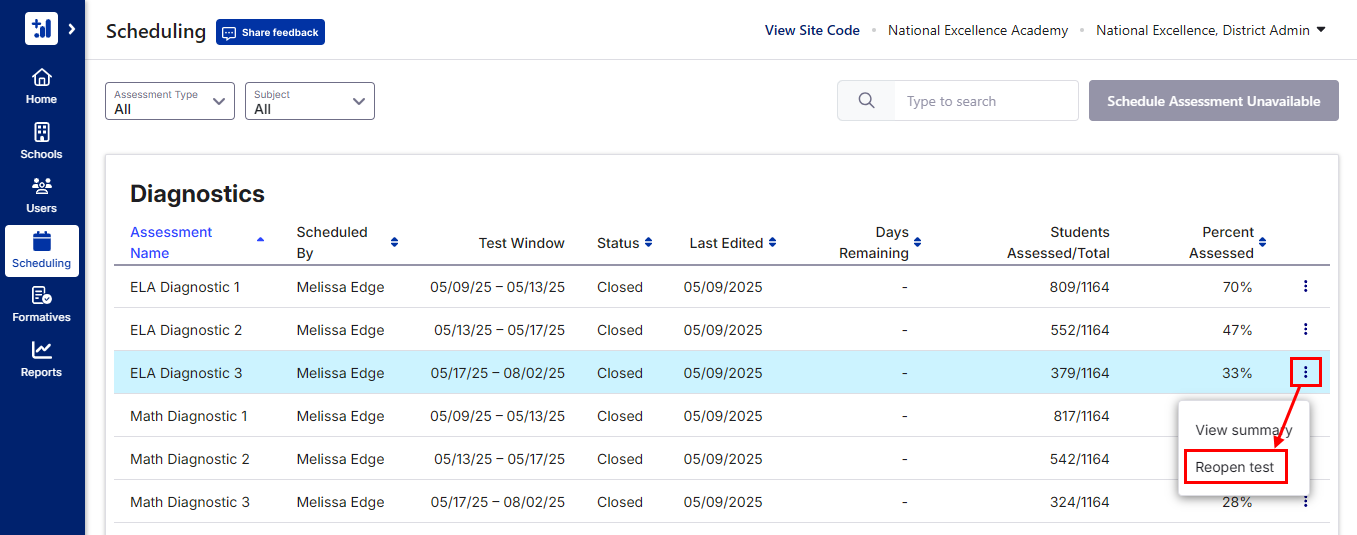The image size is (1357, 535).
Task: Open the Assessment Type dropdown
Action: [x=170, y=101]
